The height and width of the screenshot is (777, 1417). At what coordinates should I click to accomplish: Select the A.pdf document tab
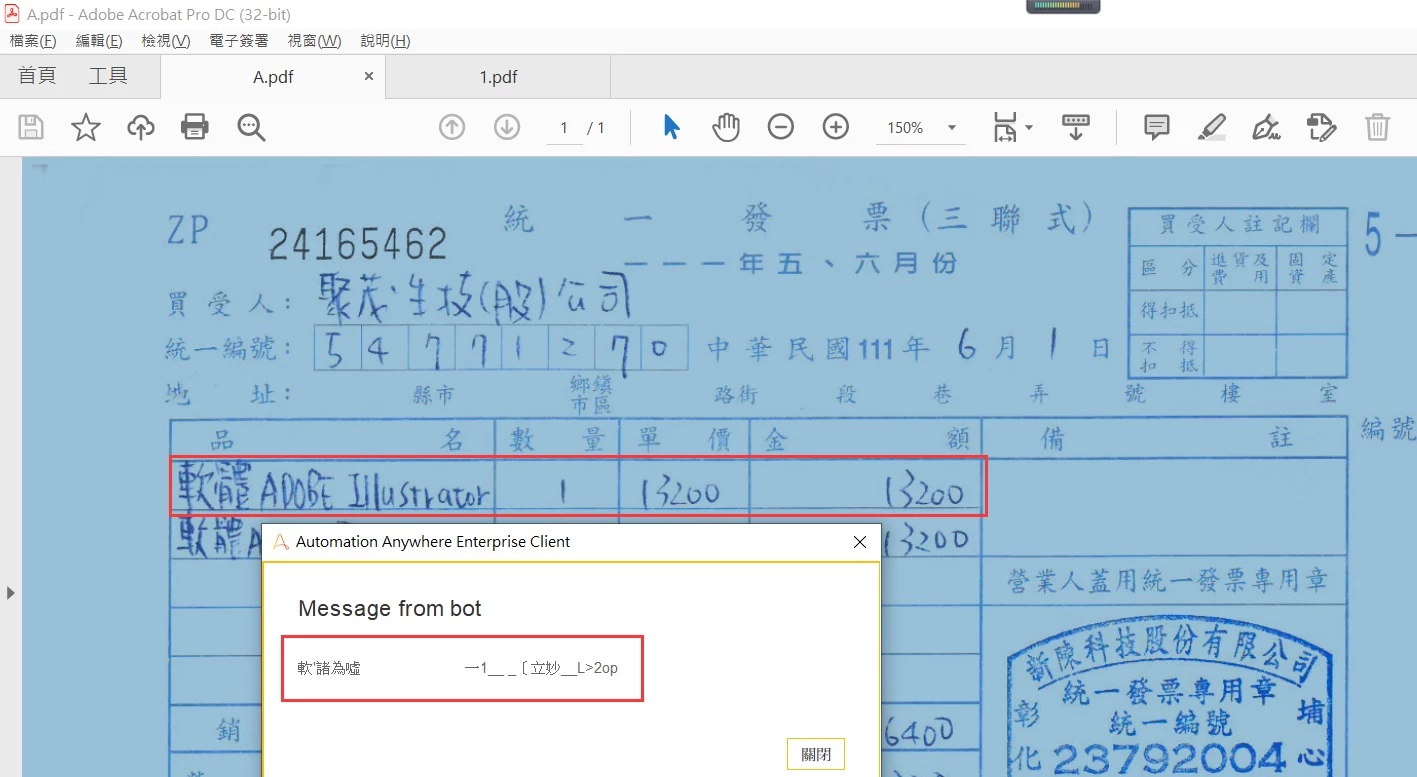click(x=273, y=77)
